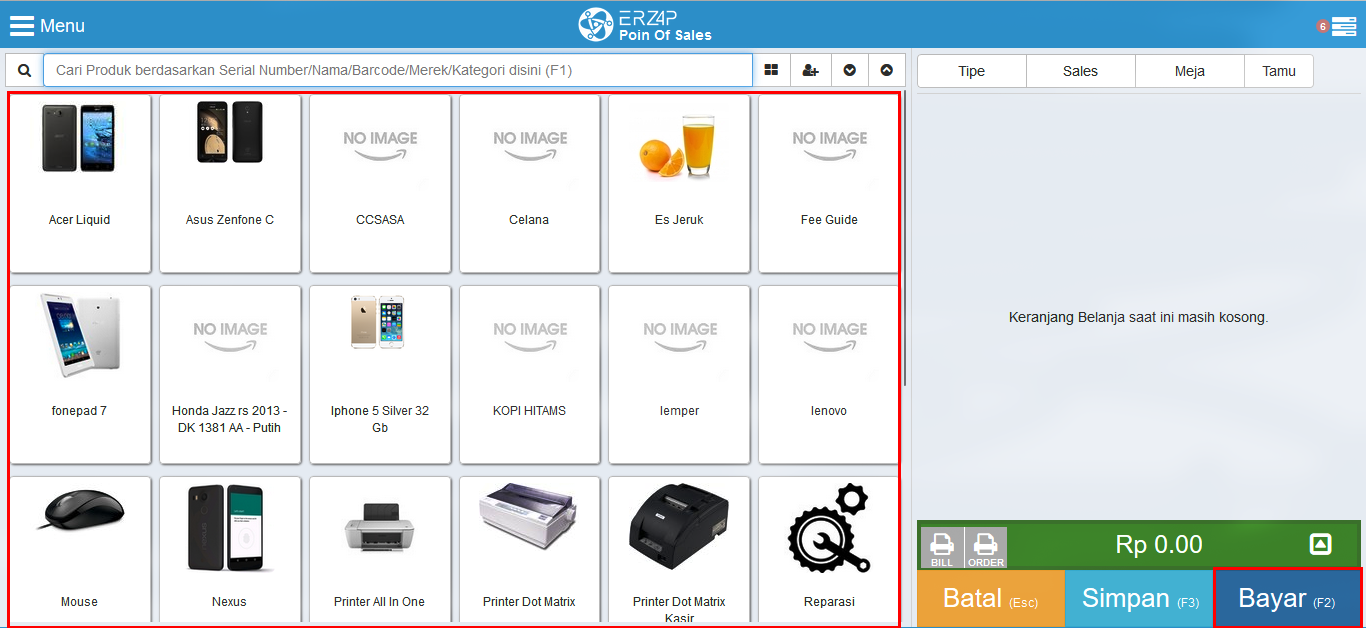The height and width of the screenshot is (628, 1366).
Task: Add Asus Zenfone C product
Action: click(230, 183)
